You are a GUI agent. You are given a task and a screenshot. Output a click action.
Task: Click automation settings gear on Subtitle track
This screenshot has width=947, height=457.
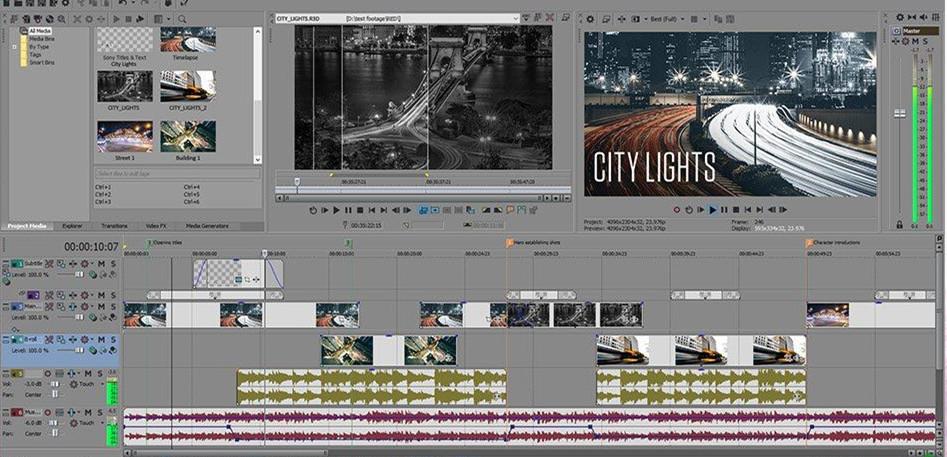click(x=84, y=264)
